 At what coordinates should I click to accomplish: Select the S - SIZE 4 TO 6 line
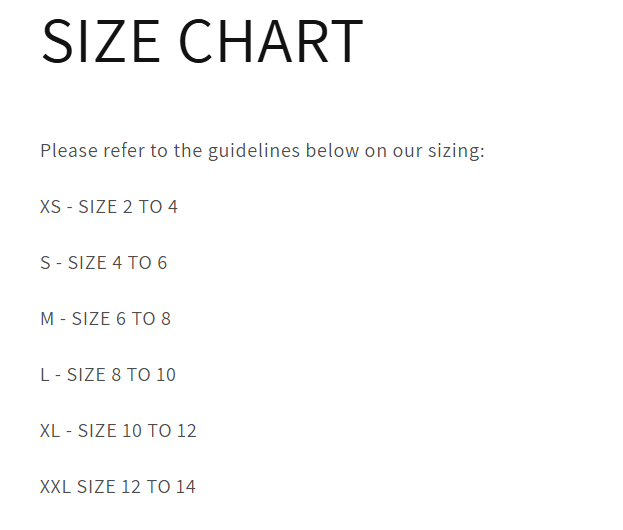tap(104, 263)
